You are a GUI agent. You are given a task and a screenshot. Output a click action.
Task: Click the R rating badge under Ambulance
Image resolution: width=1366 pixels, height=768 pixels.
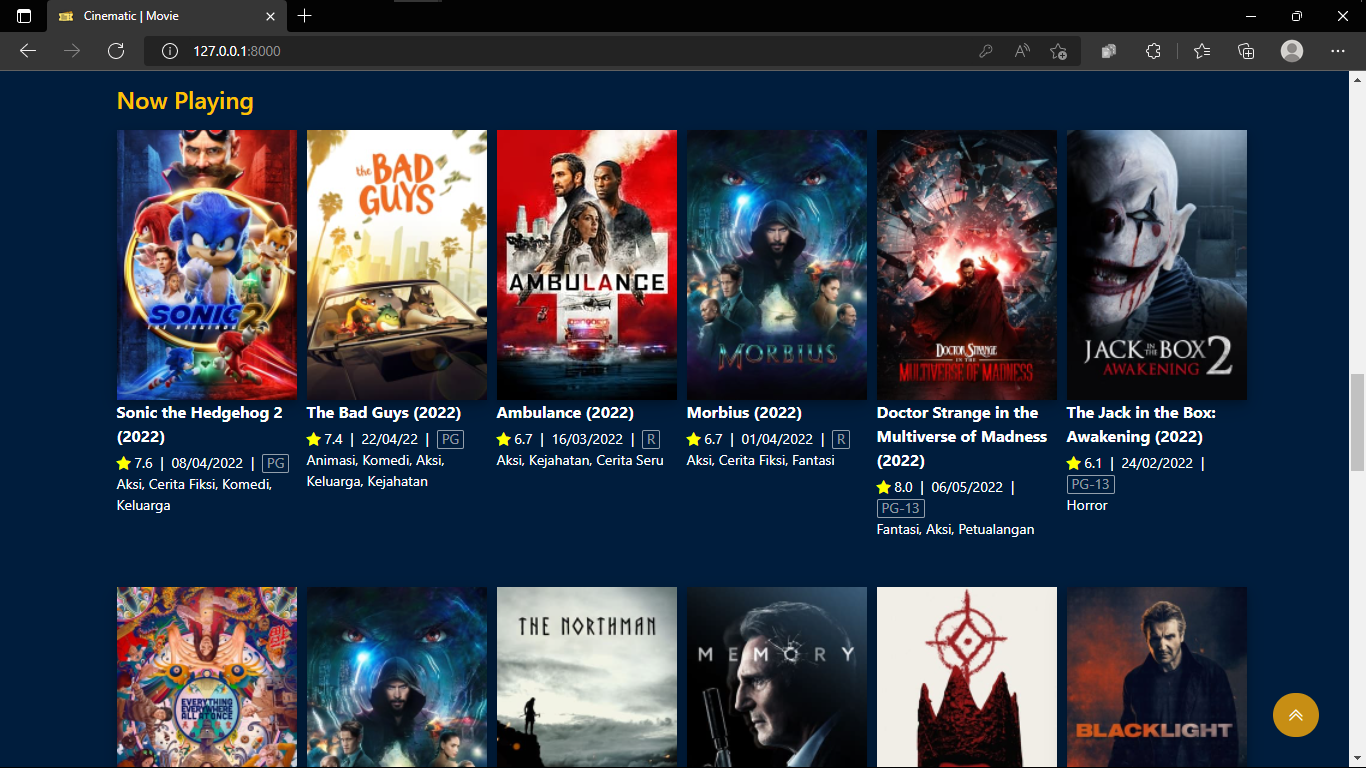click(x=651, y=439)
